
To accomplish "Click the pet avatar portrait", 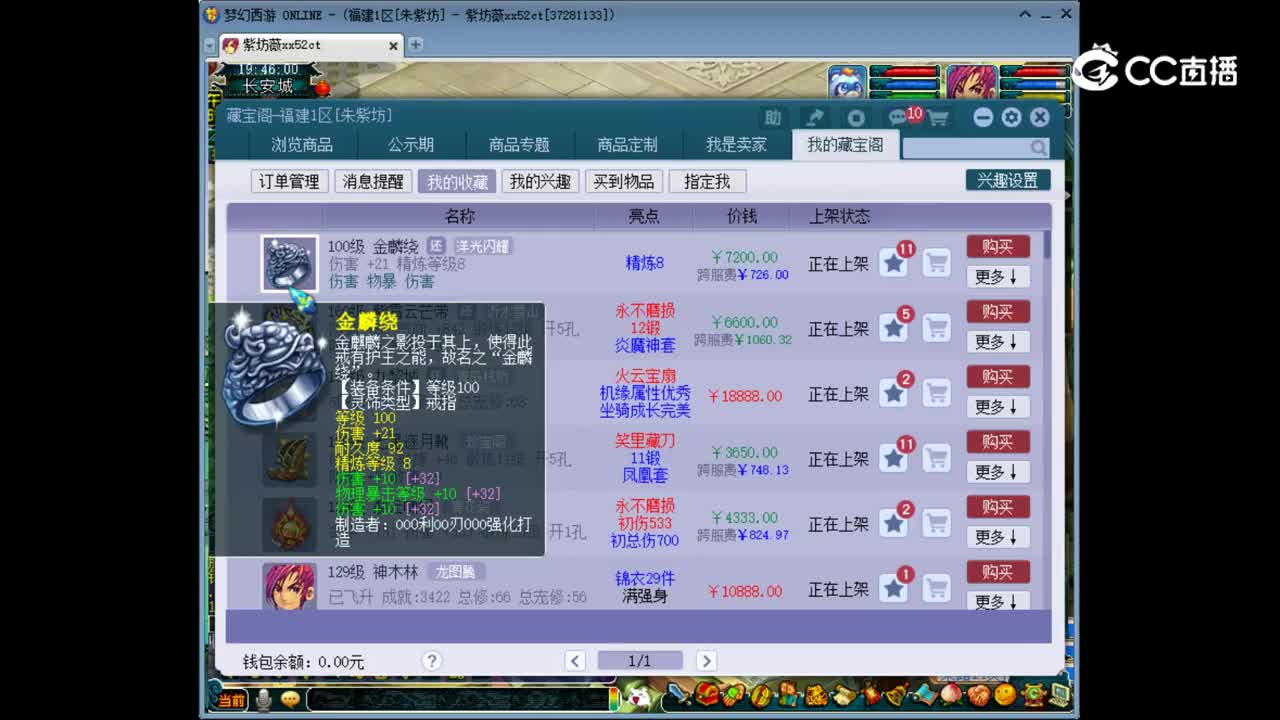I will pyautogui.click(x=847, y=81).
